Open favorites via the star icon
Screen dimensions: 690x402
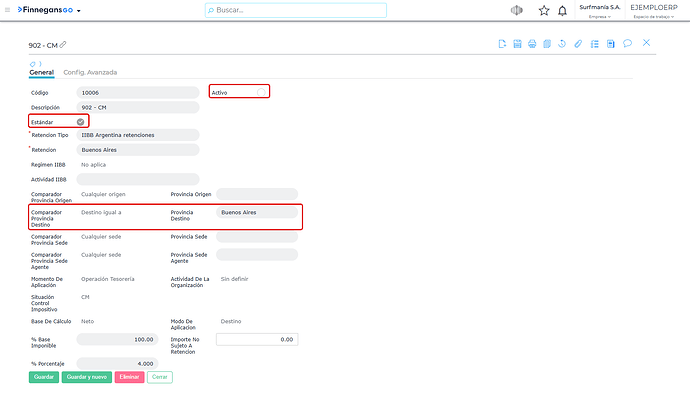pyautogui.click(x=544, y=11)
